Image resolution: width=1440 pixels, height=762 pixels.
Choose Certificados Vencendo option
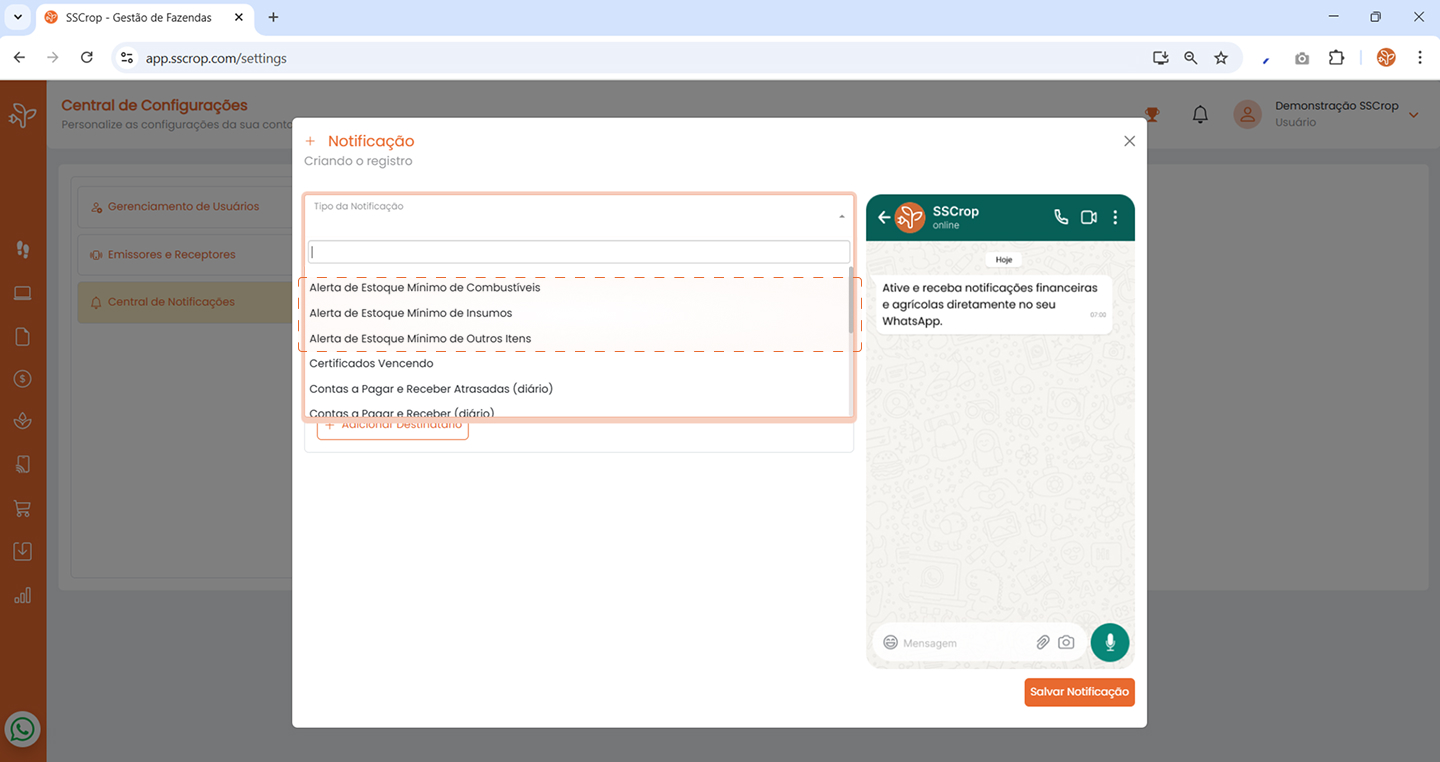click(371, 364)
